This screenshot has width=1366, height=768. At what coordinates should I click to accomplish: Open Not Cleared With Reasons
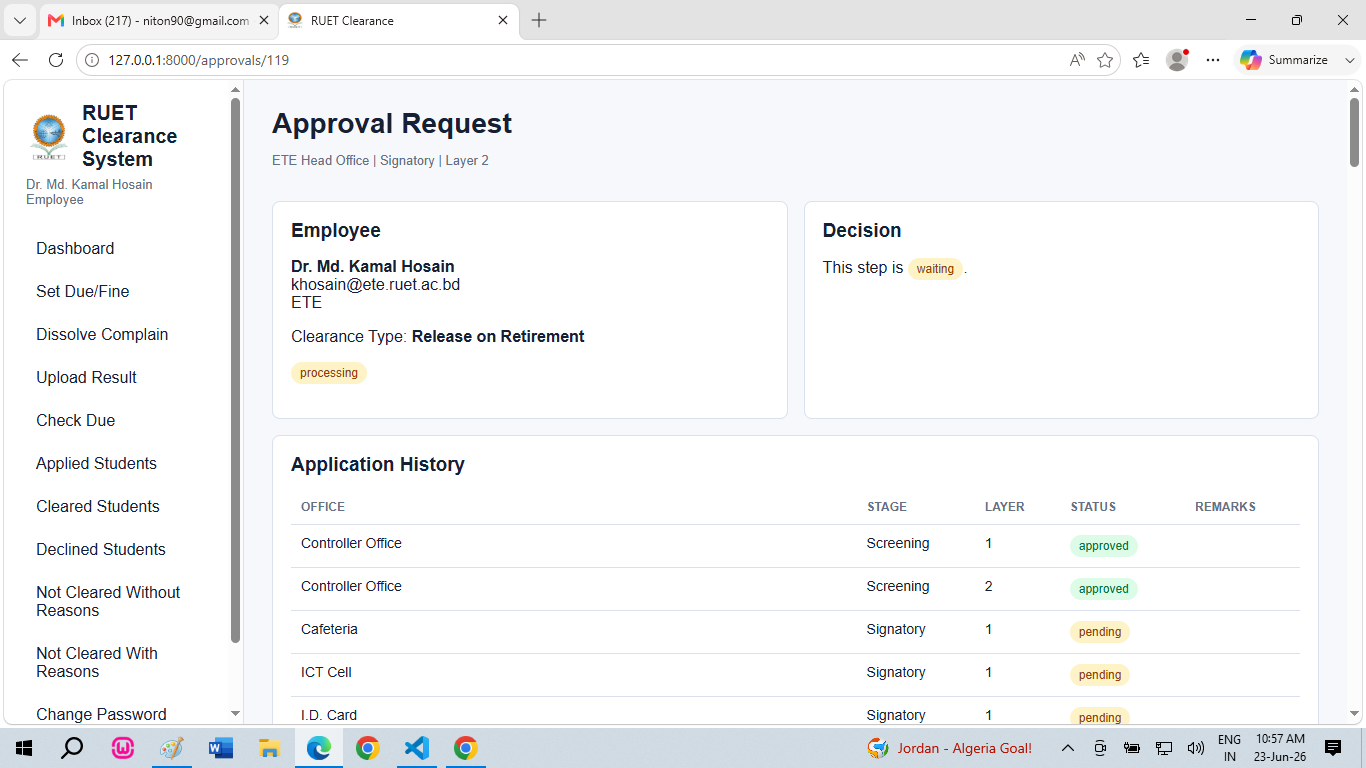[x=97, y=662]
